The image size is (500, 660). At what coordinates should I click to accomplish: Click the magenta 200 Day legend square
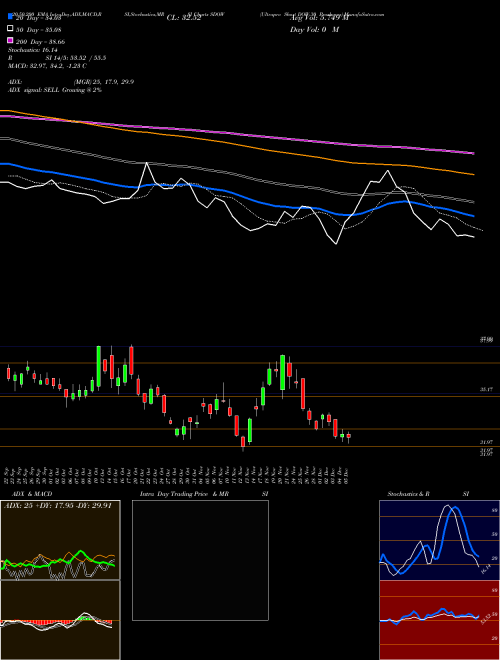[10, 40]
